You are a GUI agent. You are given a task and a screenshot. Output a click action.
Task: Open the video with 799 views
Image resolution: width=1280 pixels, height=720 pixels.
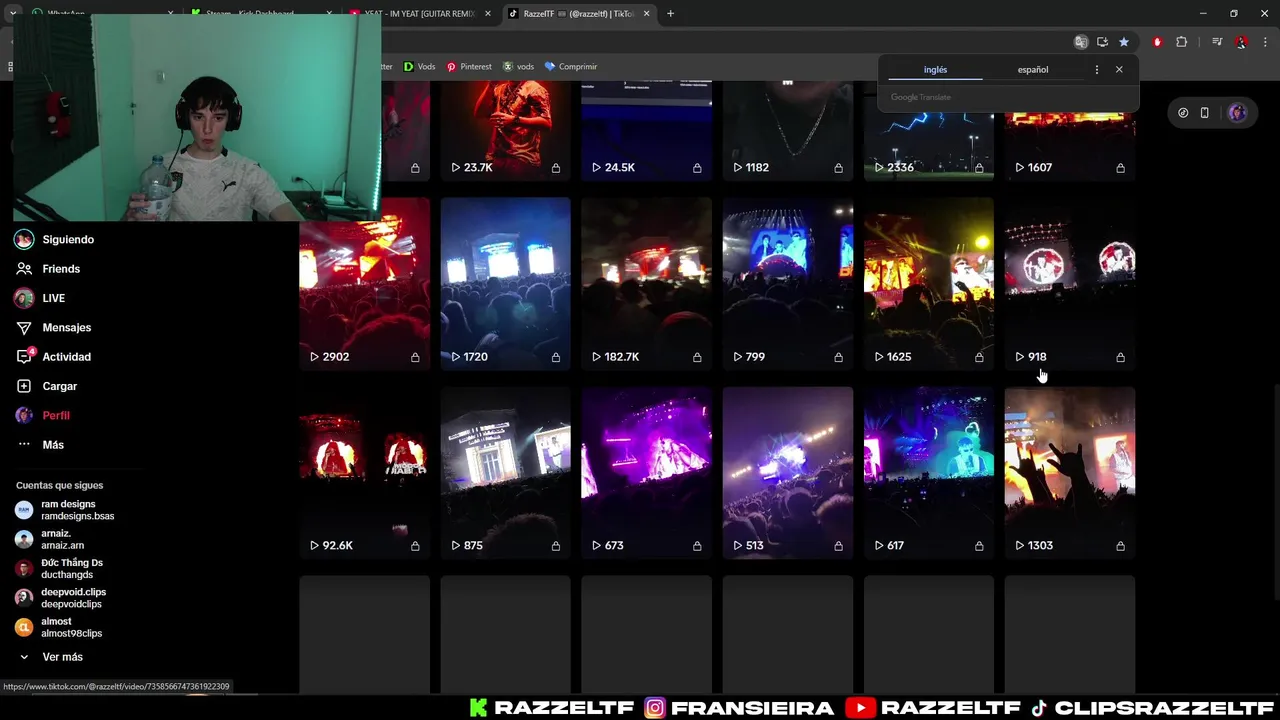click(x=788, y=284)
